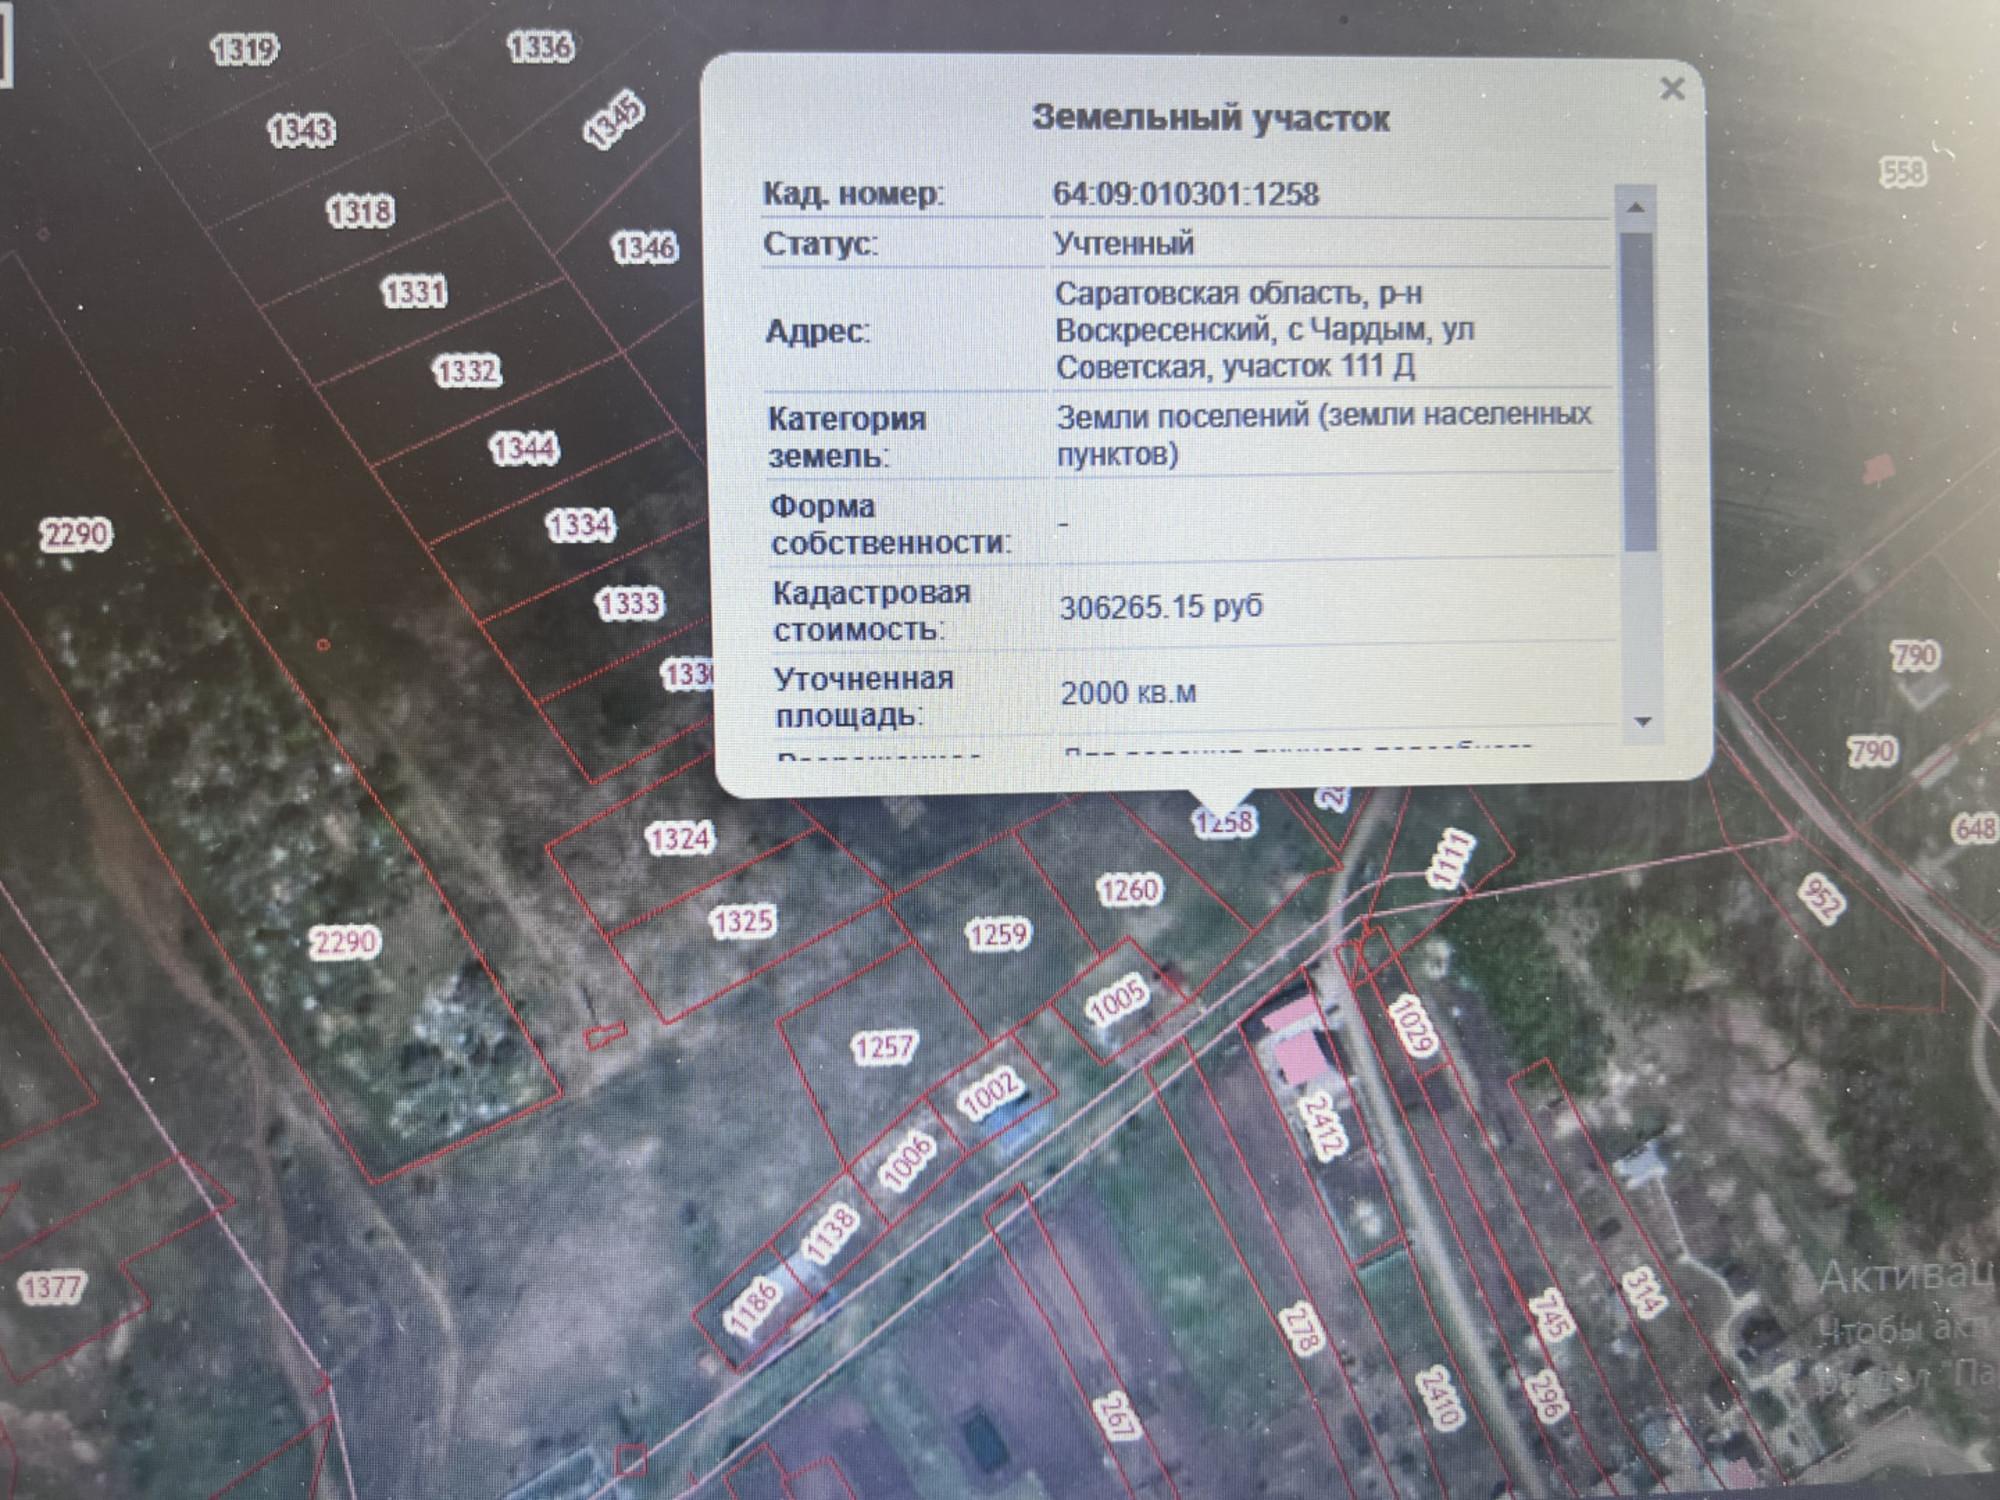Select parcel 1005 on map

1116,1000
